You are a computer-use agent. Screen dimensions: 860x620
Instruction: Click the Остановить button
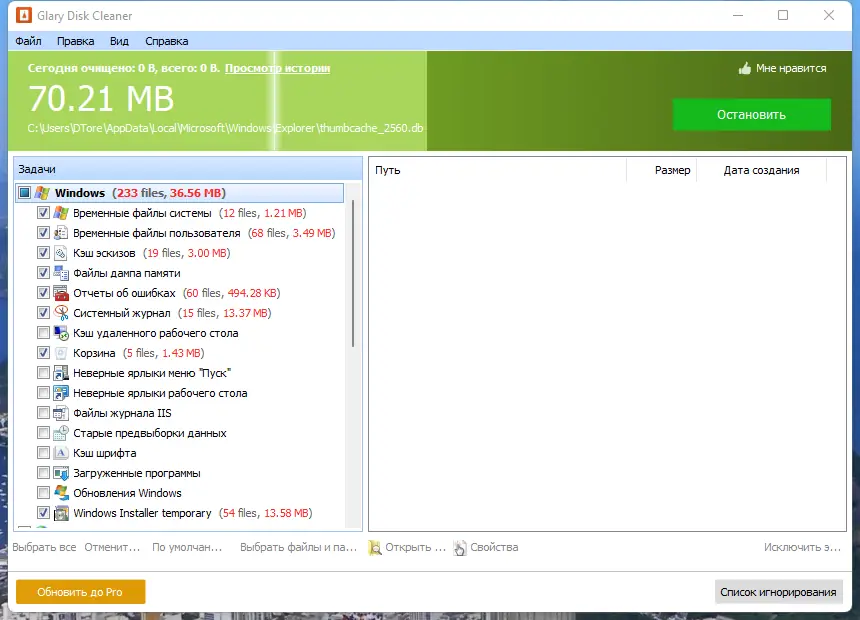click(751, 115)
